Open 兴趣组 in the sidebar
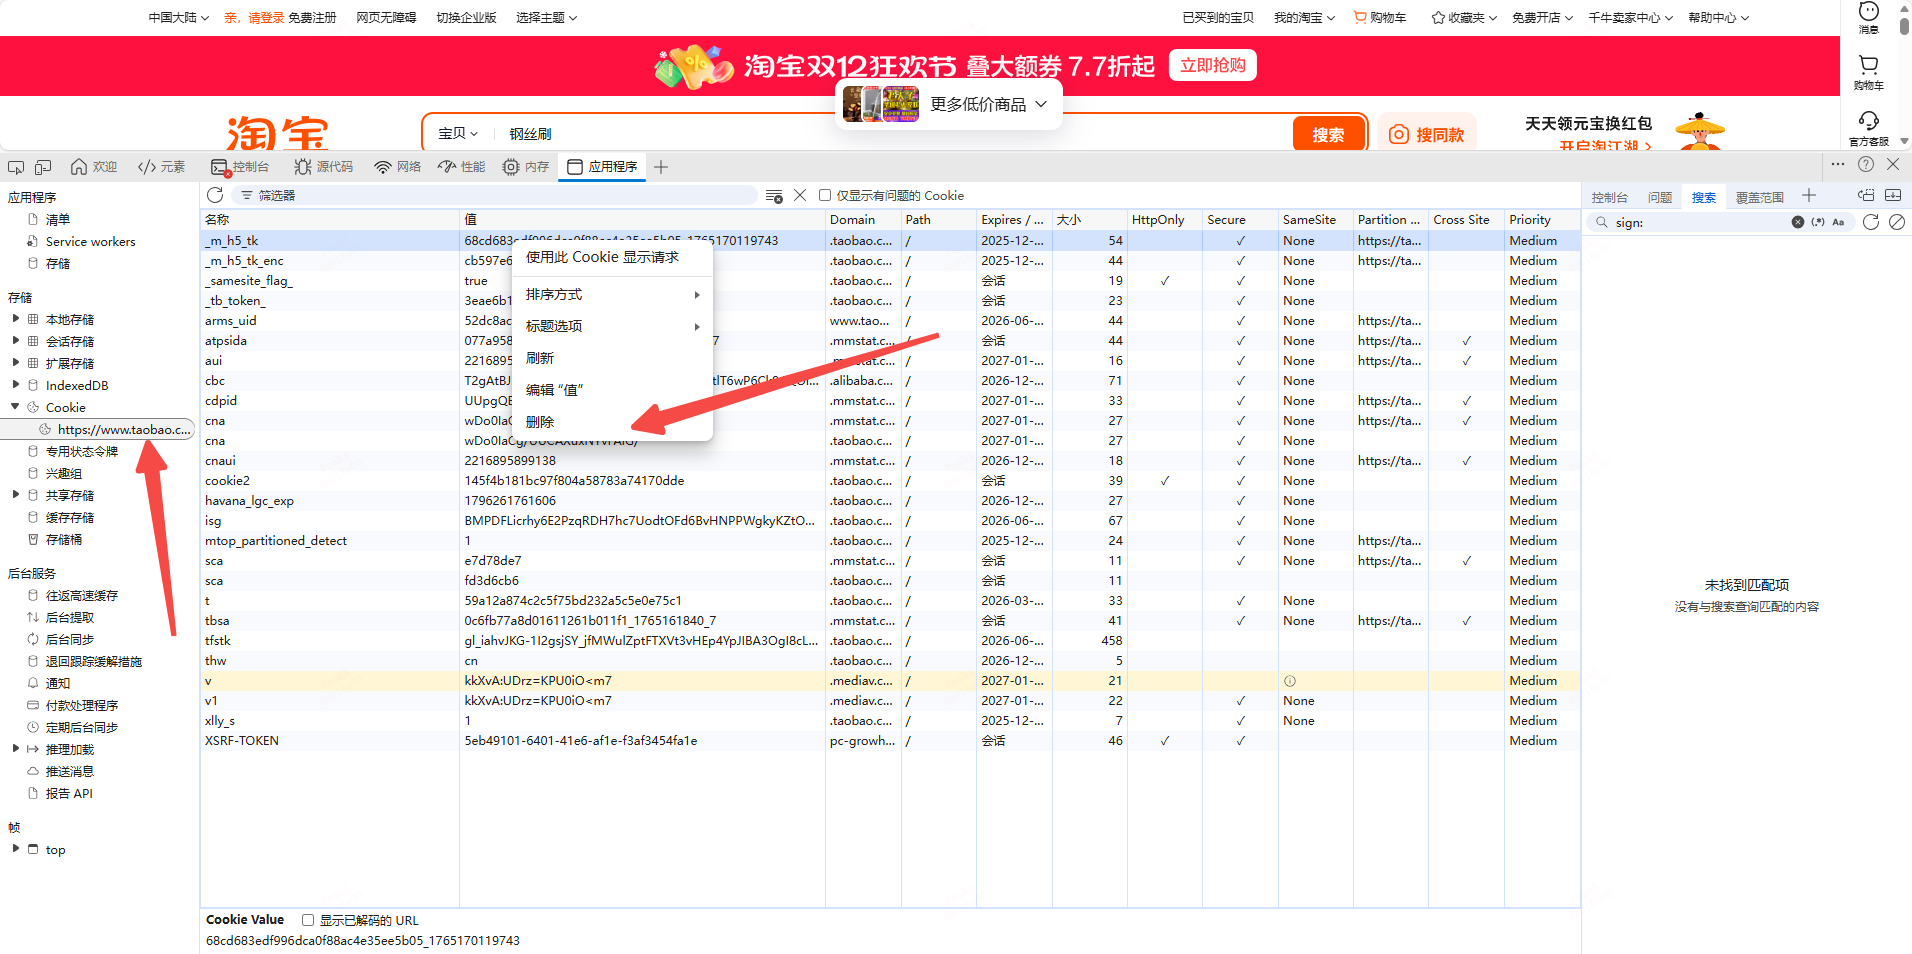This screenshot has width=1912, height=954. [x=64, y=473]
